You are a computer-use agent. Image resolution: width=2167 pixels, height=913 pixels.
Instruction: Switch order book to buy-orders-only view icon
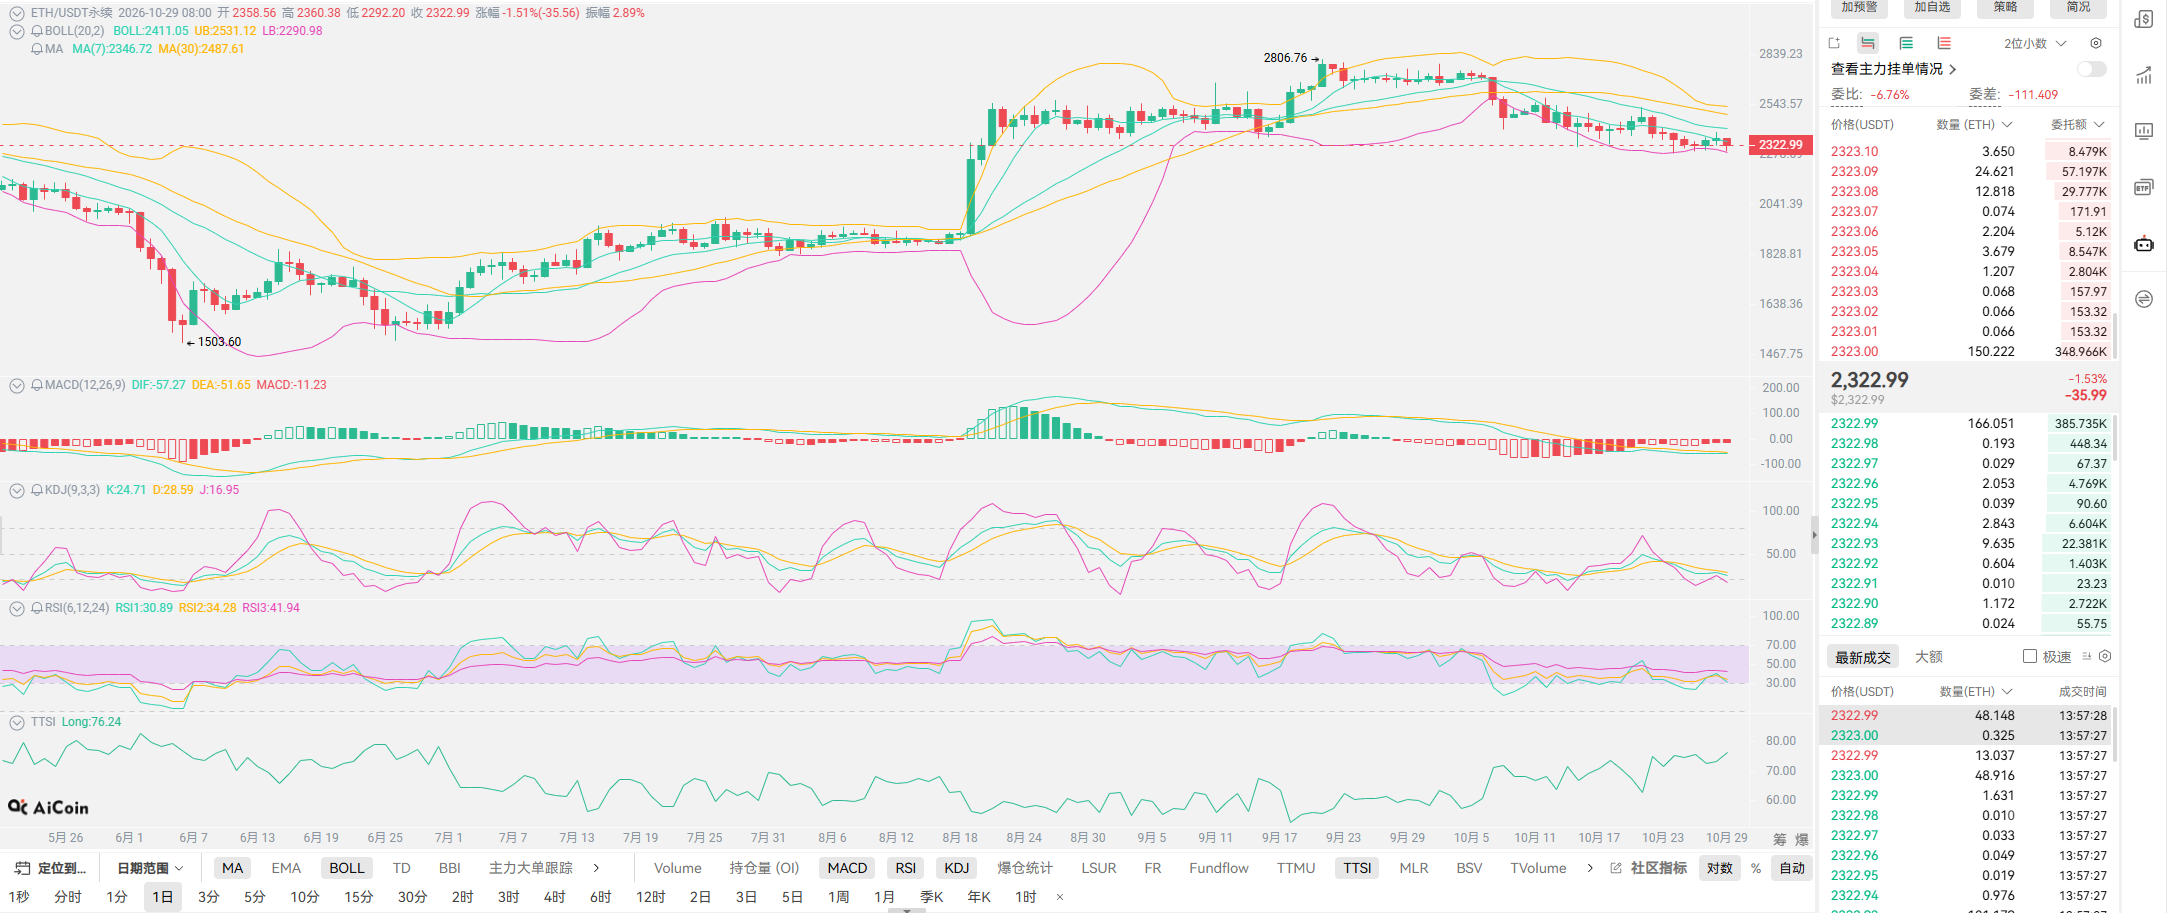click(x=1906, y=43)
